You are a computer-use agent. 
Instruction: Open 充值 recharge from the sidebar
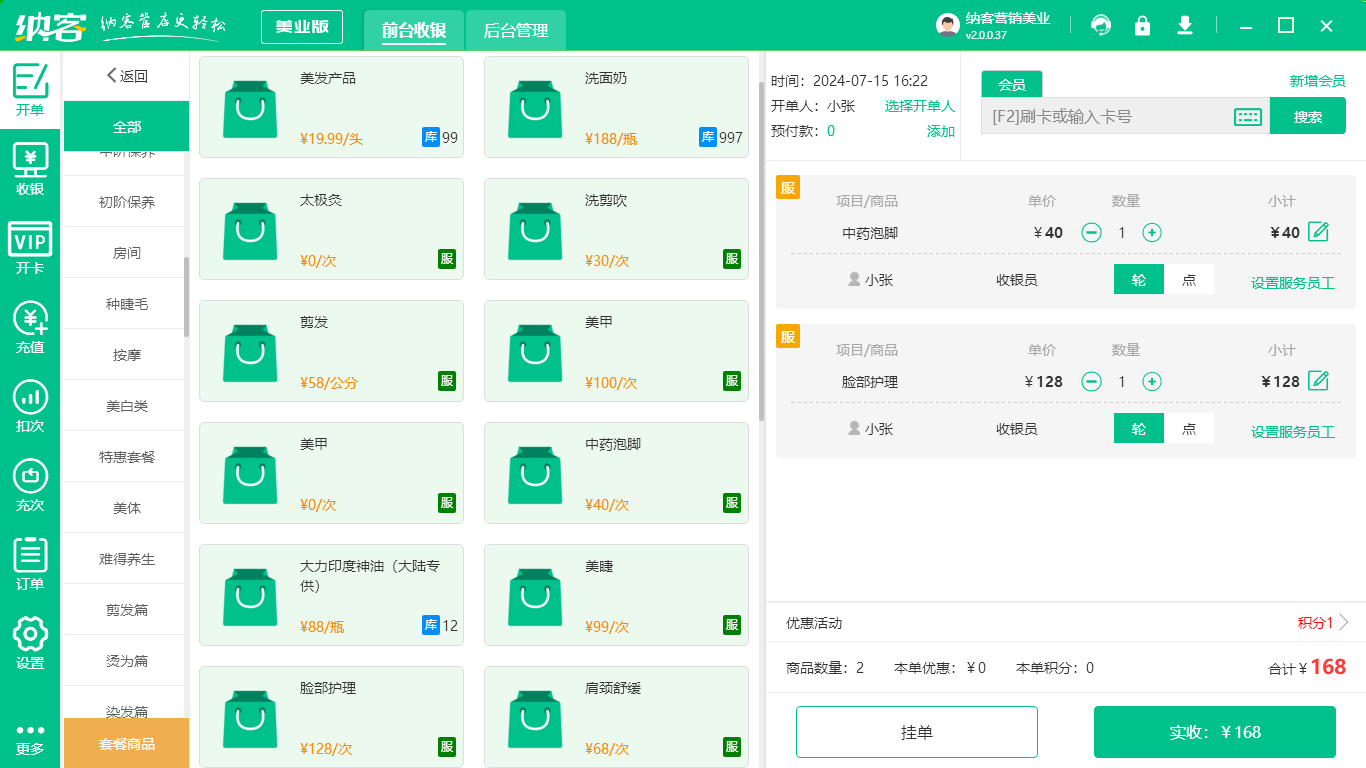point(30,331)
